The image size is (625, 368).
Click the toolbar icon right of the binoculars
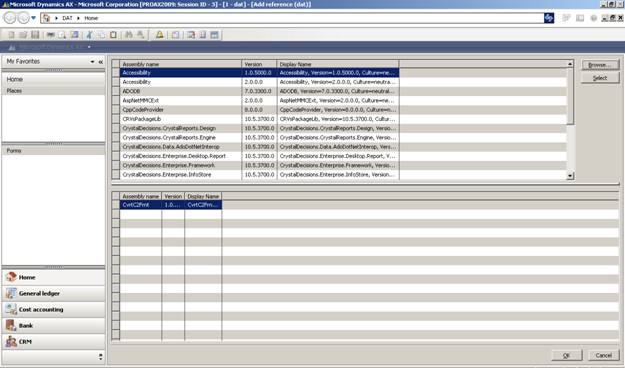pos(140,35)
